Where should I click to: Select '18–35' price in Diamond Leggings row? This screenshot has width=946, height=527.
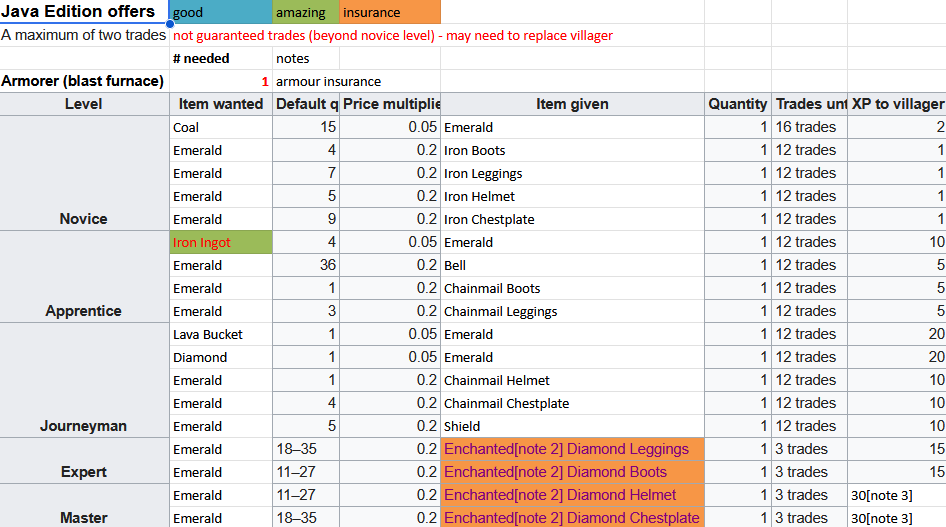(x=306, y=449)
